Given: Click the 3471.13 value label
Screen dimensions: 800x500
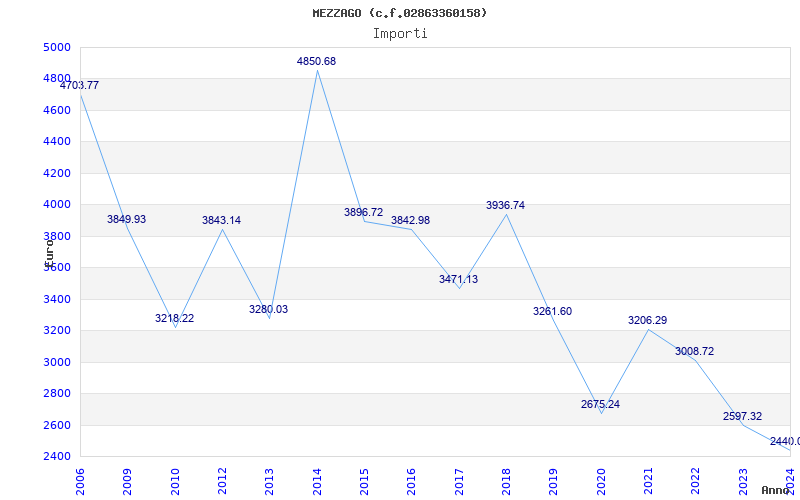Looking at the screenshot, I should 458,280.
